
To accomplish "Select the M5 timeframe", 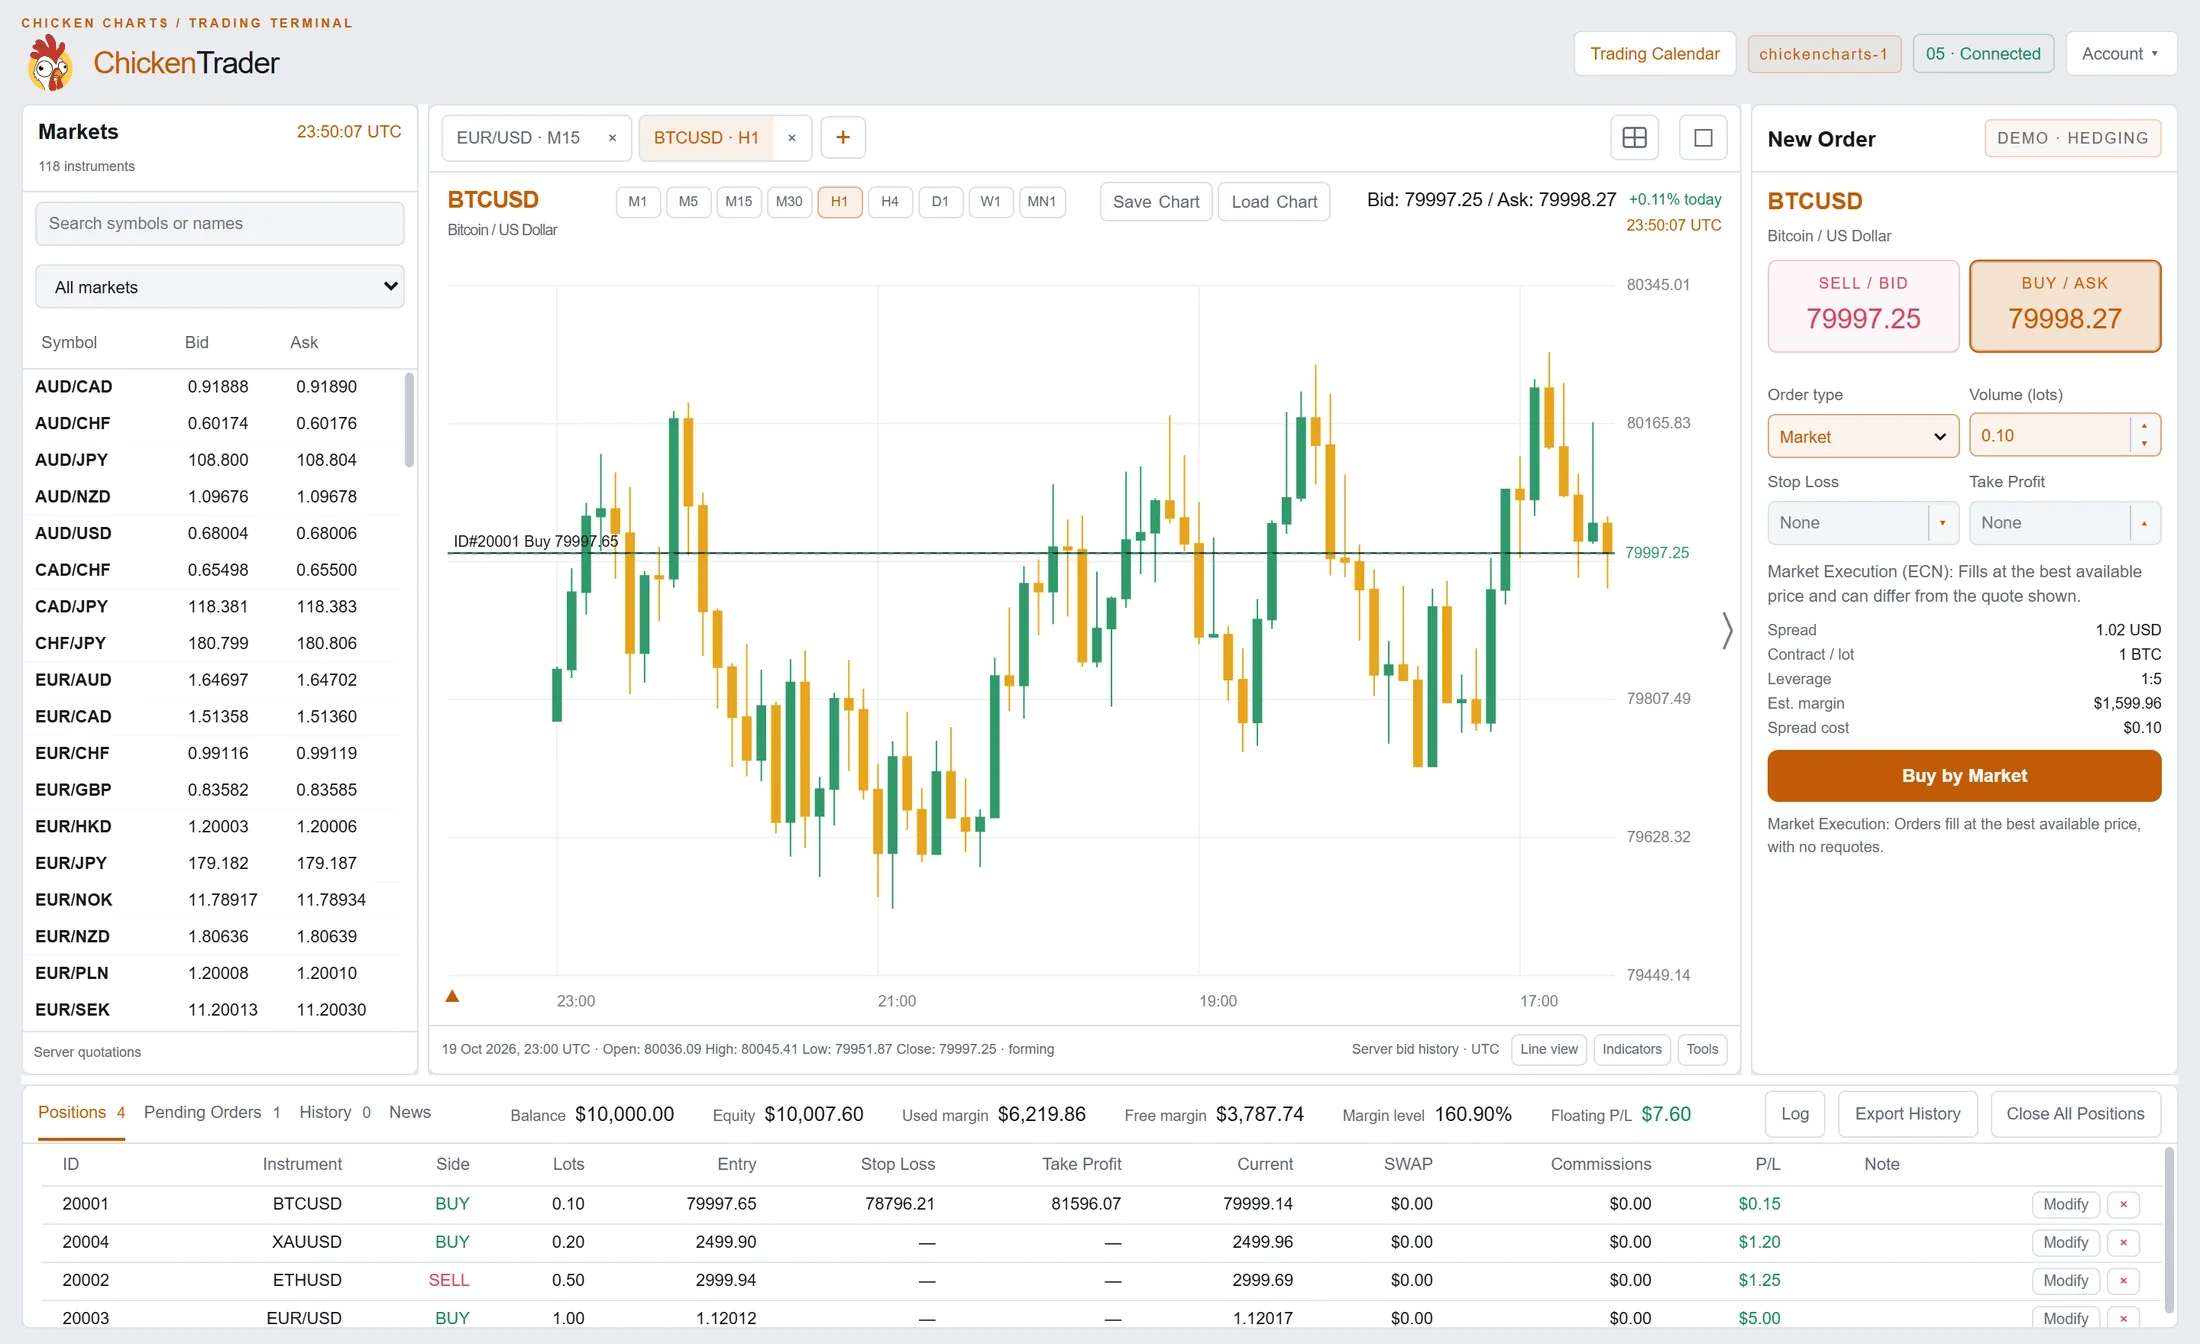I will tap(688, 202).
